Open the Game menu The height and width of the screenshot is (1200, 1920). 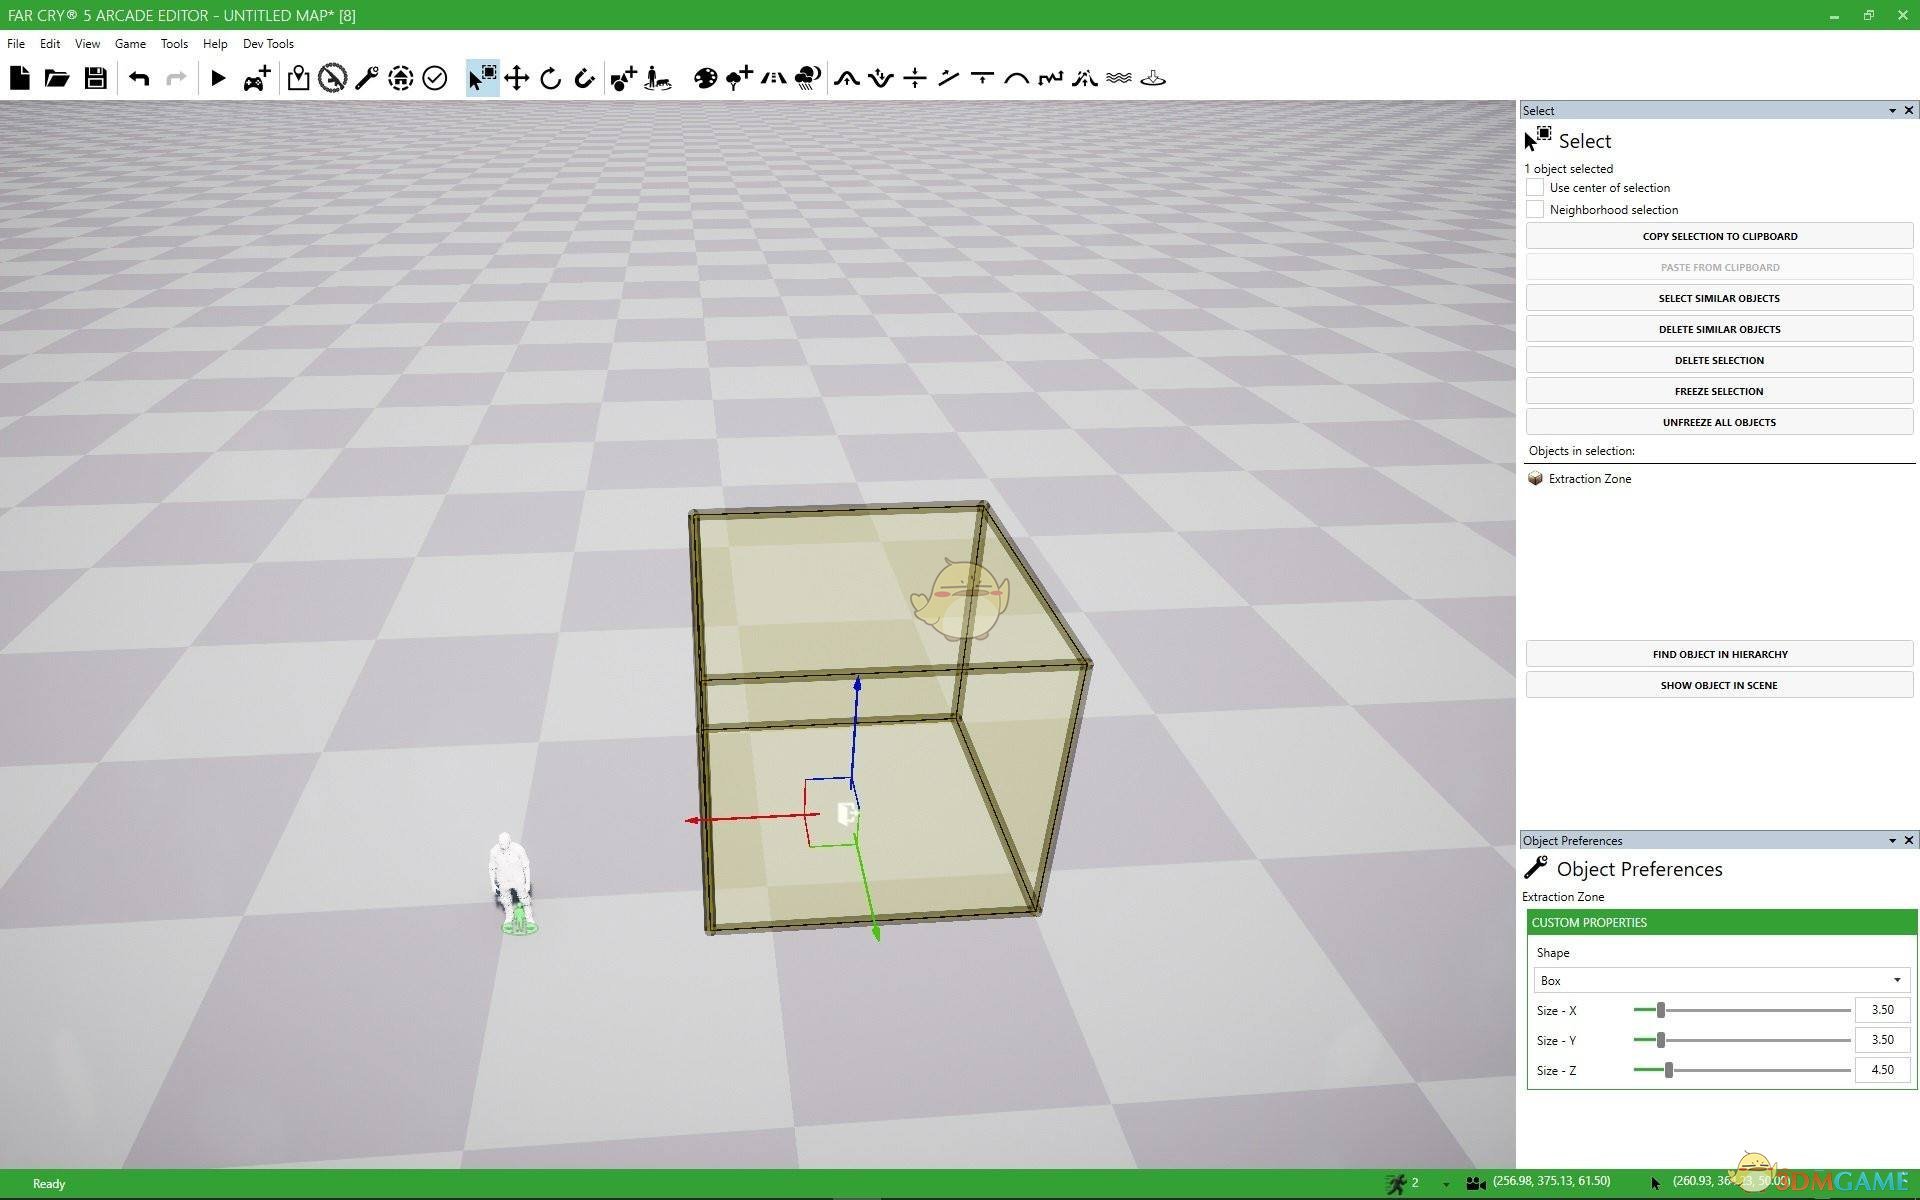[130, 44]
